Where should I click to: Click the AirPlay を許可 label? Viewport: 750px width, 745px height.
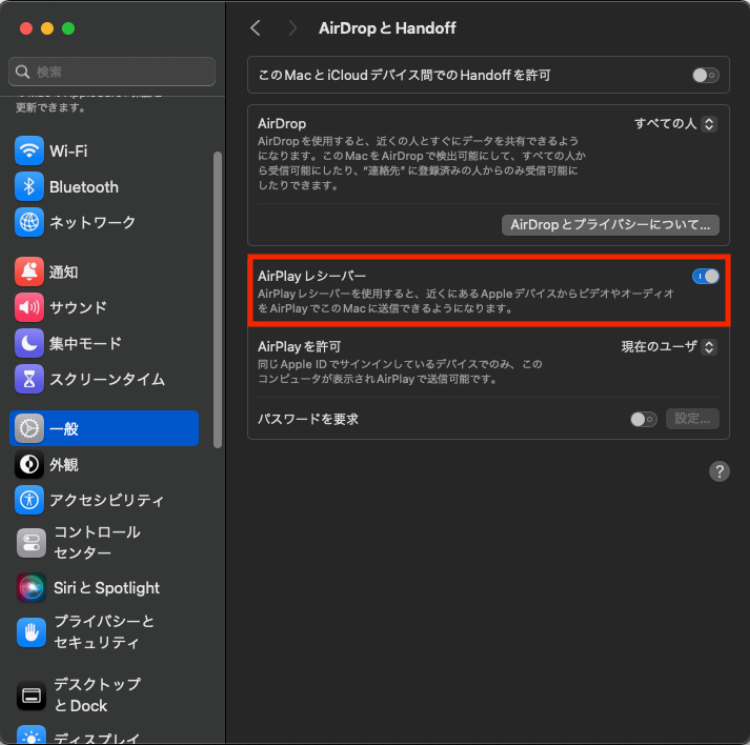click(299, 347)
